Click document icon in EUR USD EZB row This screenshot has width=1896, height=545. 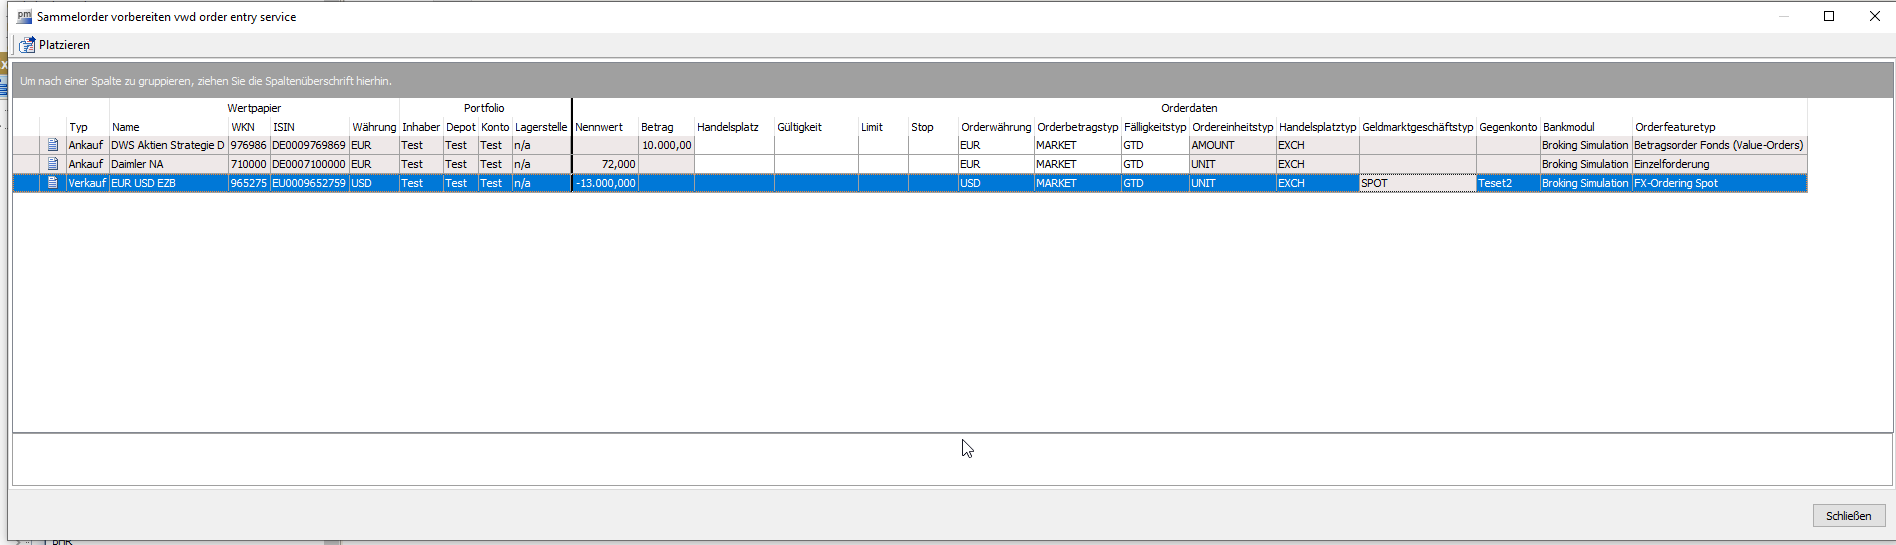(53, 183)
